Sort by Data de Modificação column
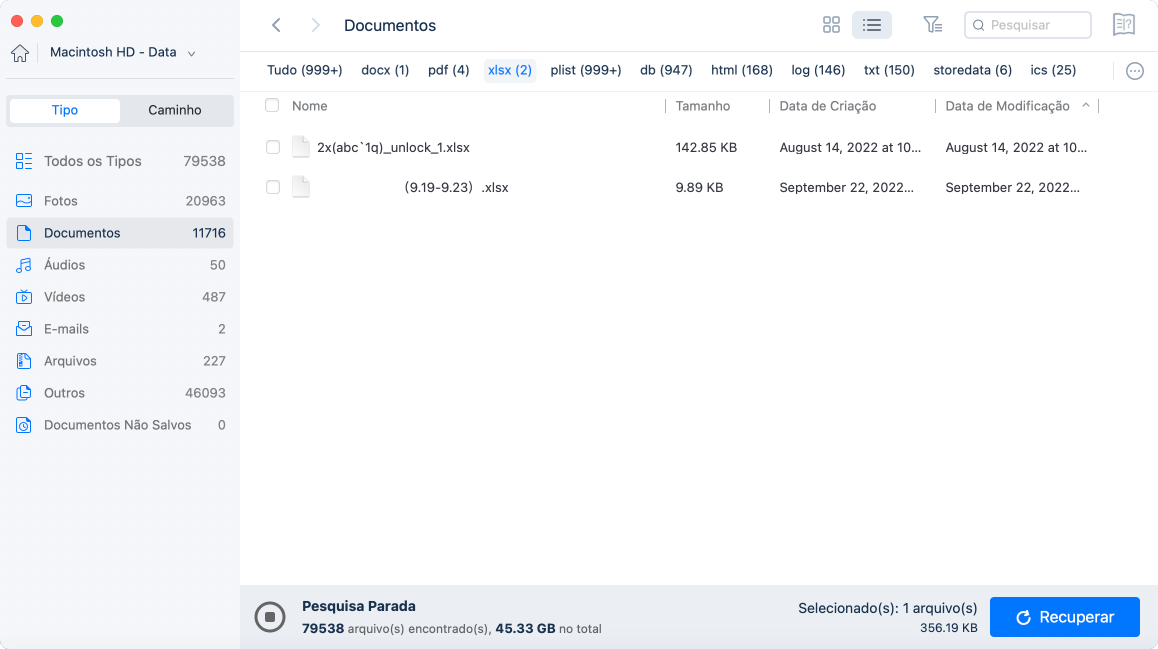The width and height of the screenshot is (1158, 649). pyautogui.click(x=1007, y=106)
